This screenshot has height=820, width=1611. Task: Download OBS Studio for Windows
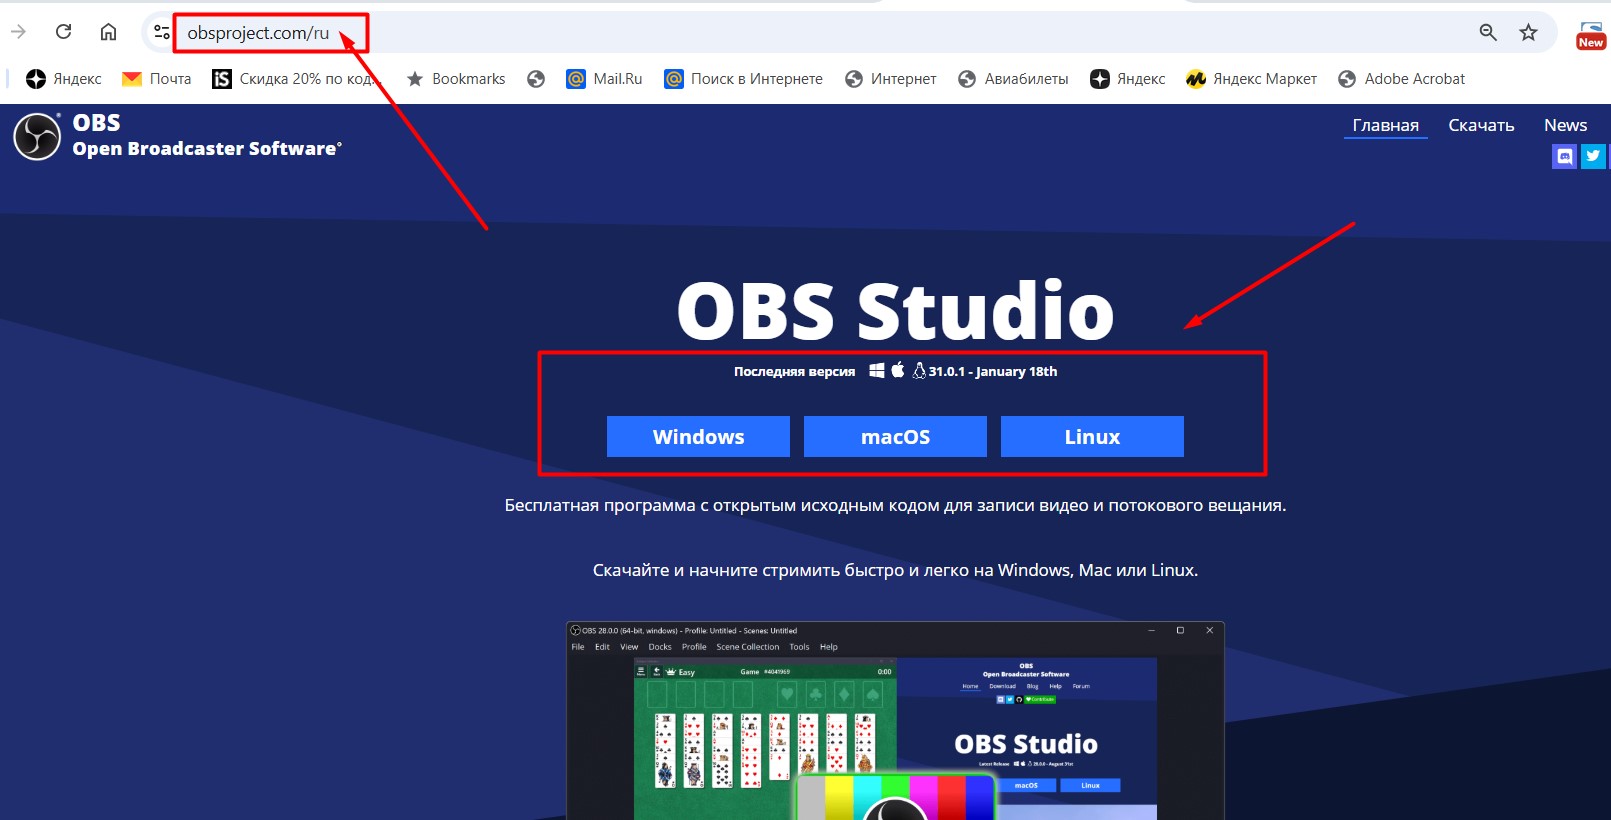(698, 437)
